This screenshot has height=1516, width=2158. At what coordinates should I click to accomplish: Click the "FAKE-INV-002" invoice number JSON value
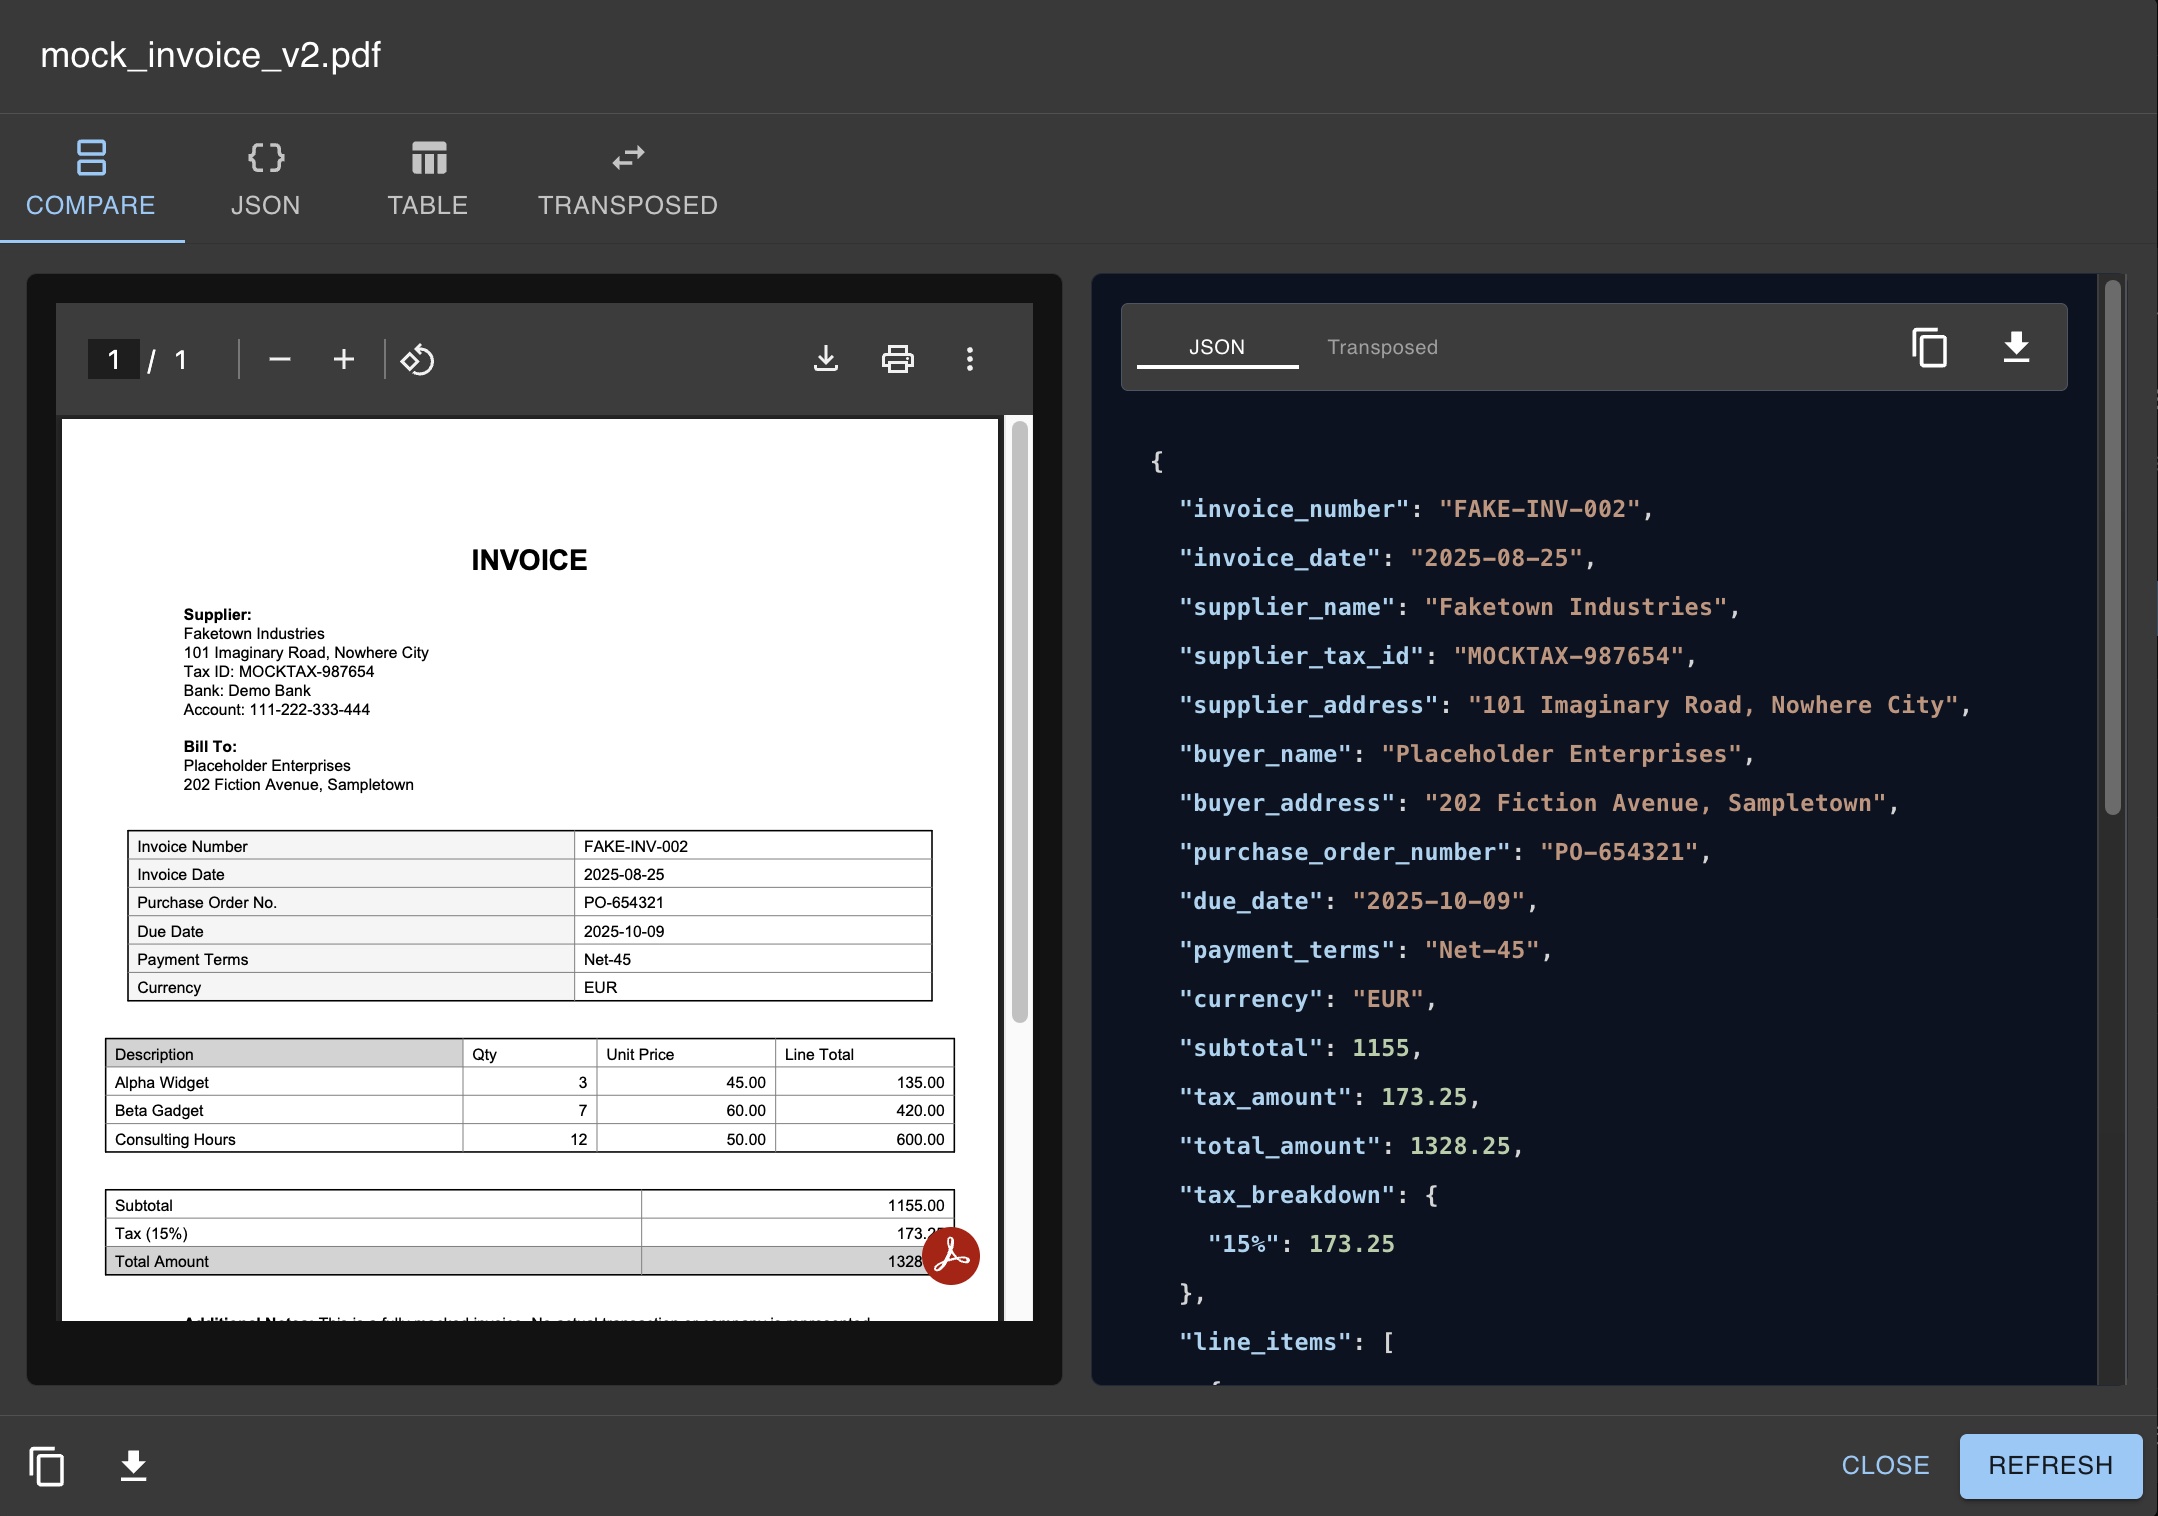[x=1540, y=509]
